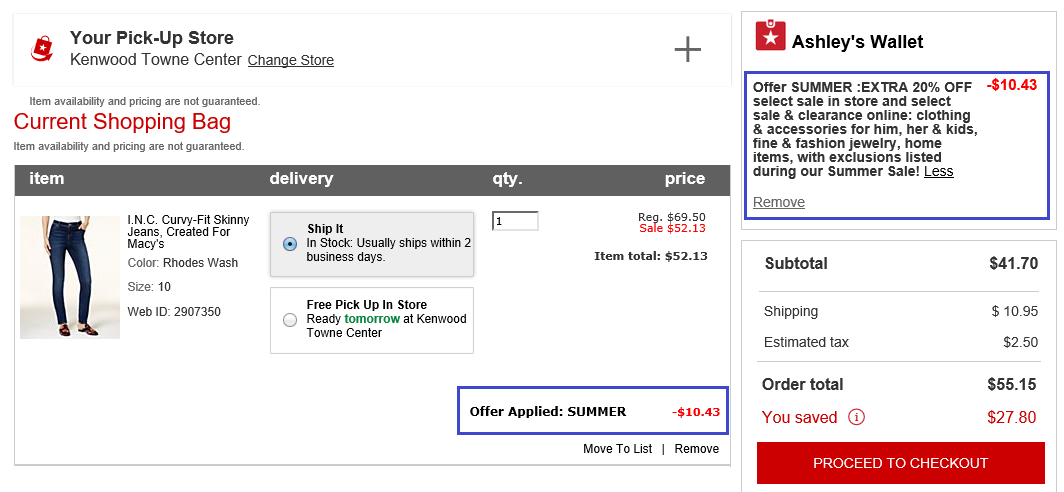This screenshot has width=1064, height=492.
Task: Click the Color: Rhodes Wash text
Action: pos(183,263)
